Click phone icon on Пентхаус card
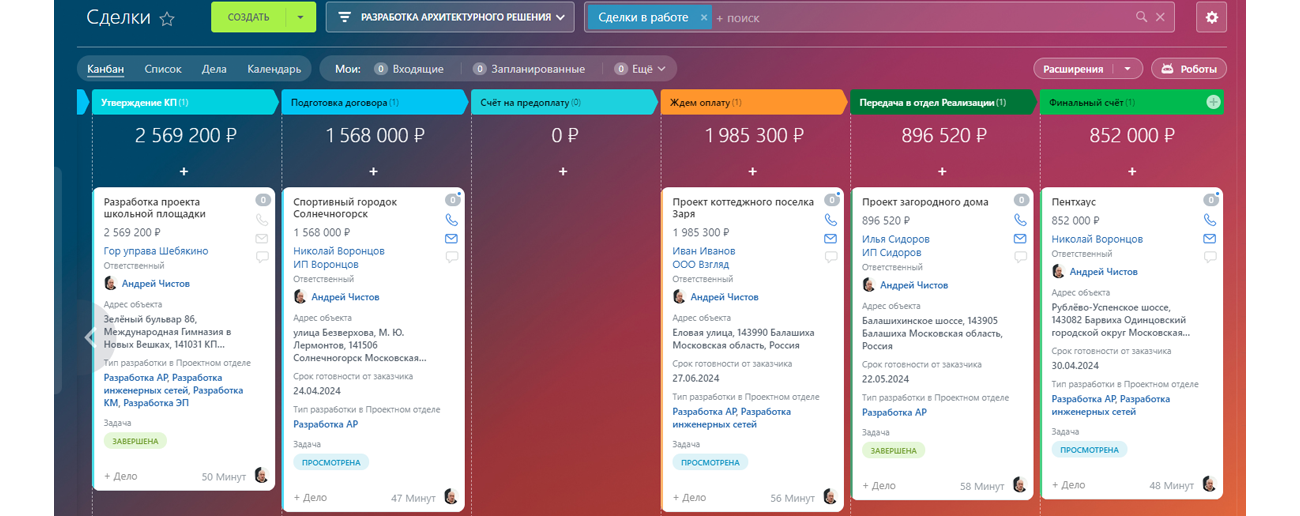This screenshot has height=516, width=1300. pyautogui.click(x=1209, y=220)
